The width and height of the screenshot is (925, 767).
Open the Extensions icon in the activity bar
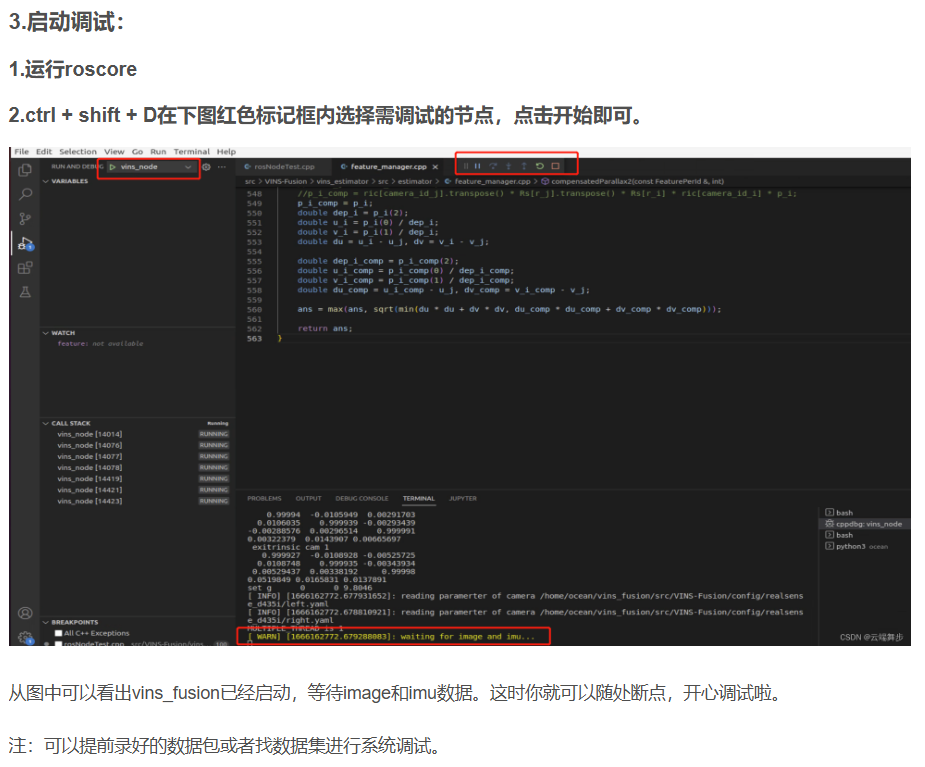coord(24,266)
